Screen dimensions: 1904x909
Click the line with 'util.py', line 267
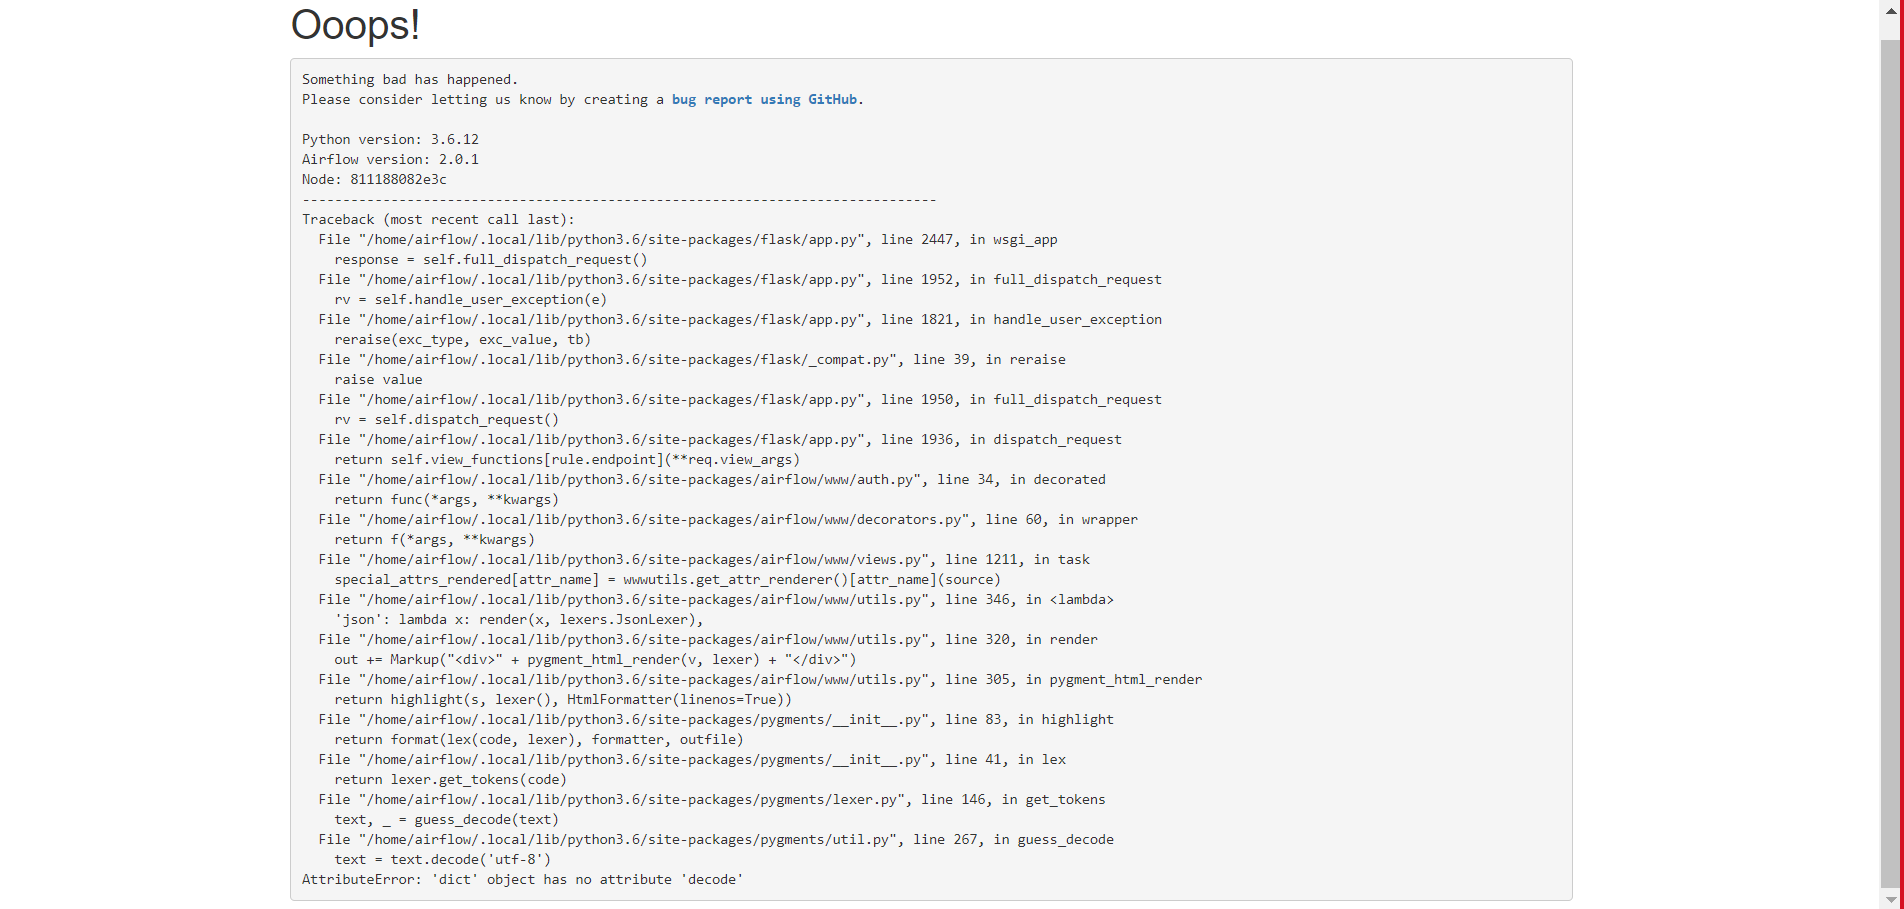click(716, 839)
